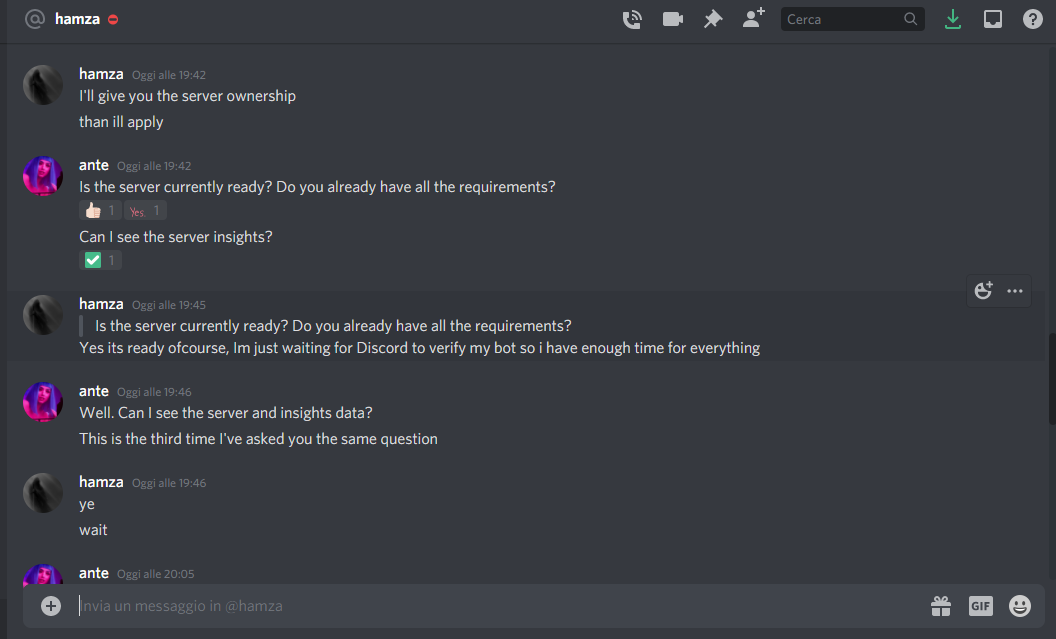Click the green download icon in the header
This screenshot has height=639, width=1056.
coord(952,18)
